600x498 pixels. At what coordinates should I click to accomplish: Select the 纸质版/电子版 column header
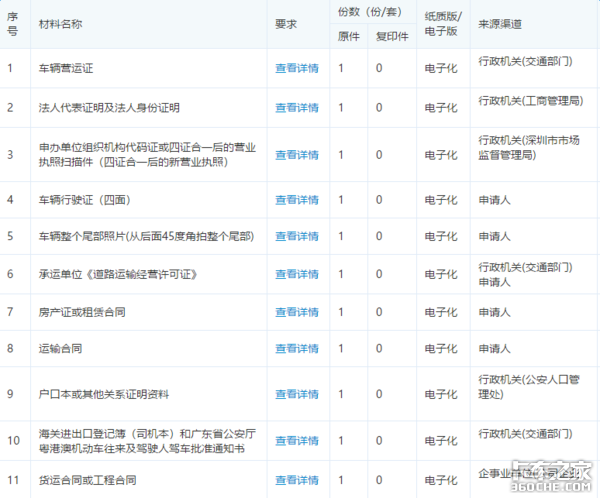443,24
